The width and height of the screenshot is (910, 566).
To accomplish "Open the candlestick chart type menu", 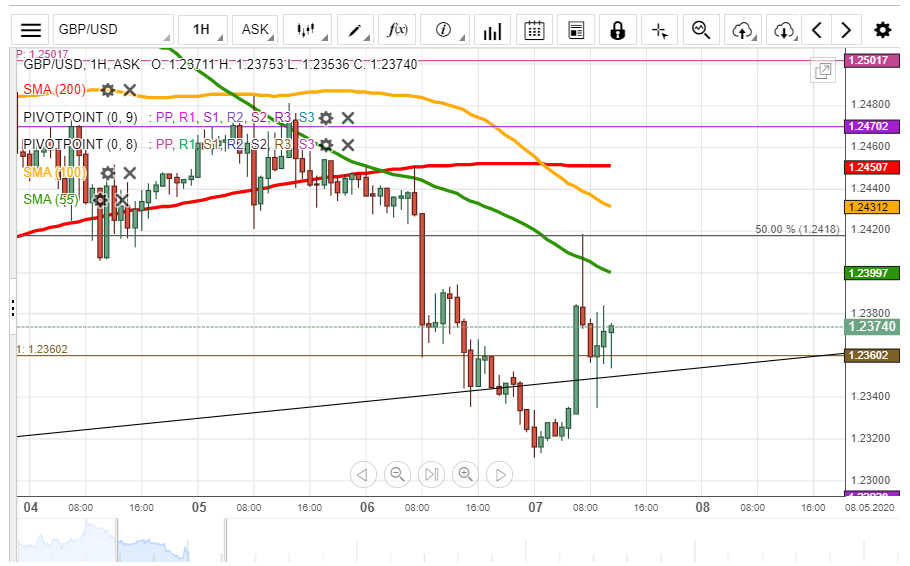I will click(307, 30).
